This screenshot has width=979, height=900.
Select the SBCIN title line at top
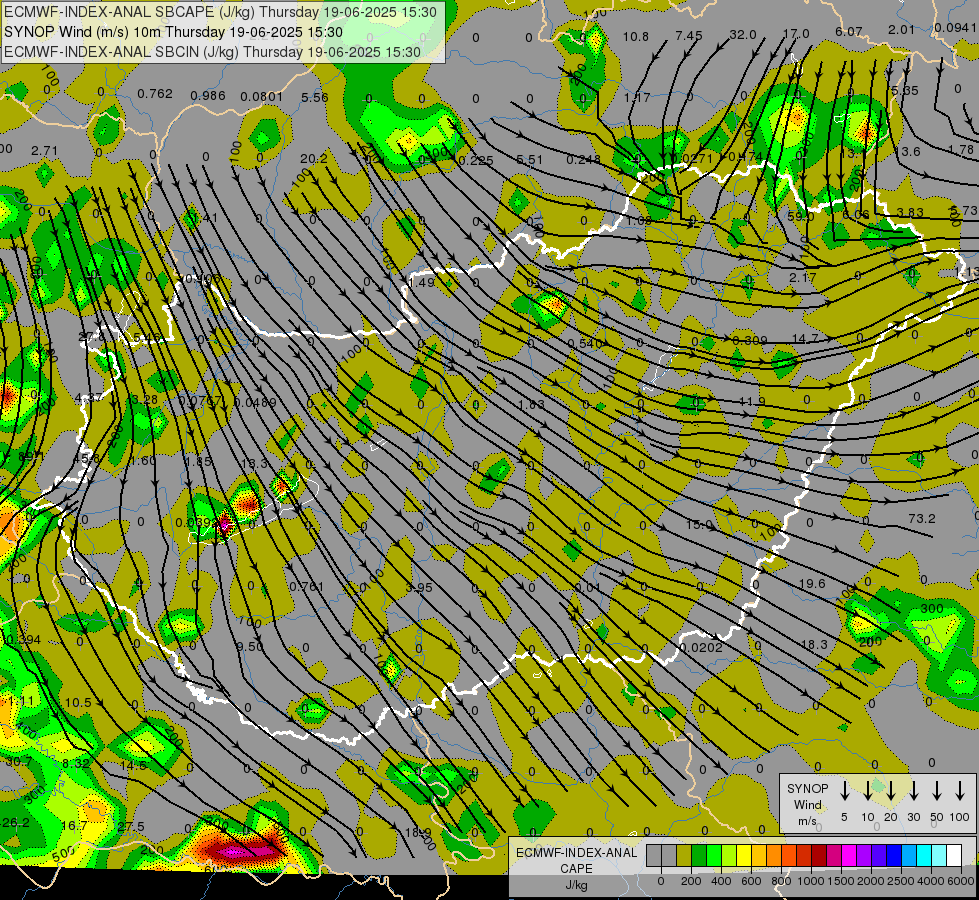pos(212,52)
